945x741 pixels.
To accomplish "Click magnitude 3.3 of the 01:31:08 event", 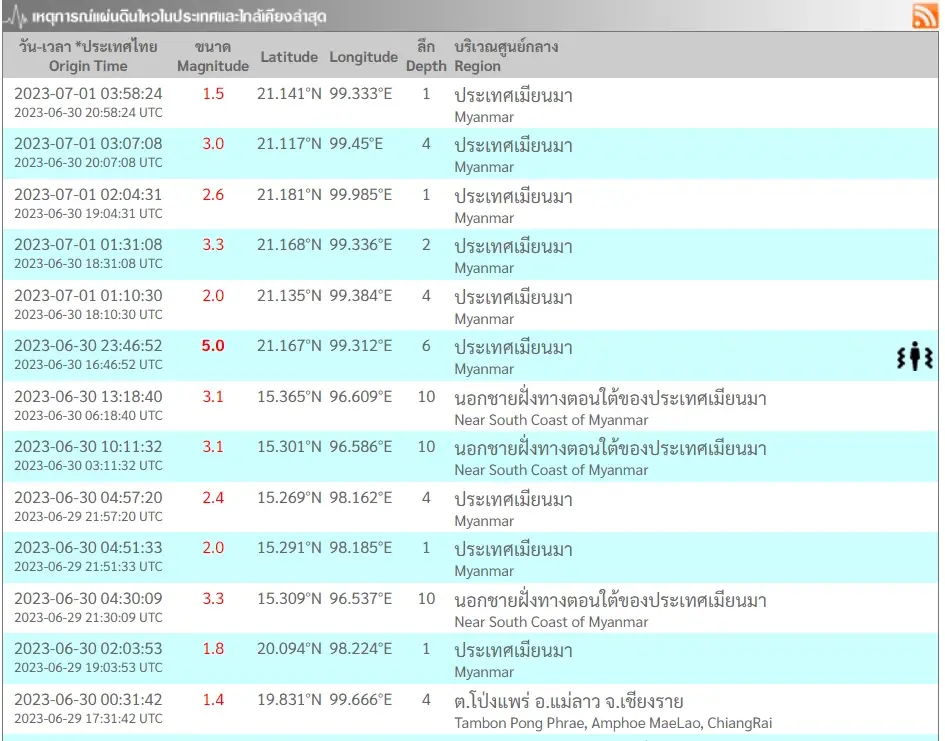I will [213, 245].
